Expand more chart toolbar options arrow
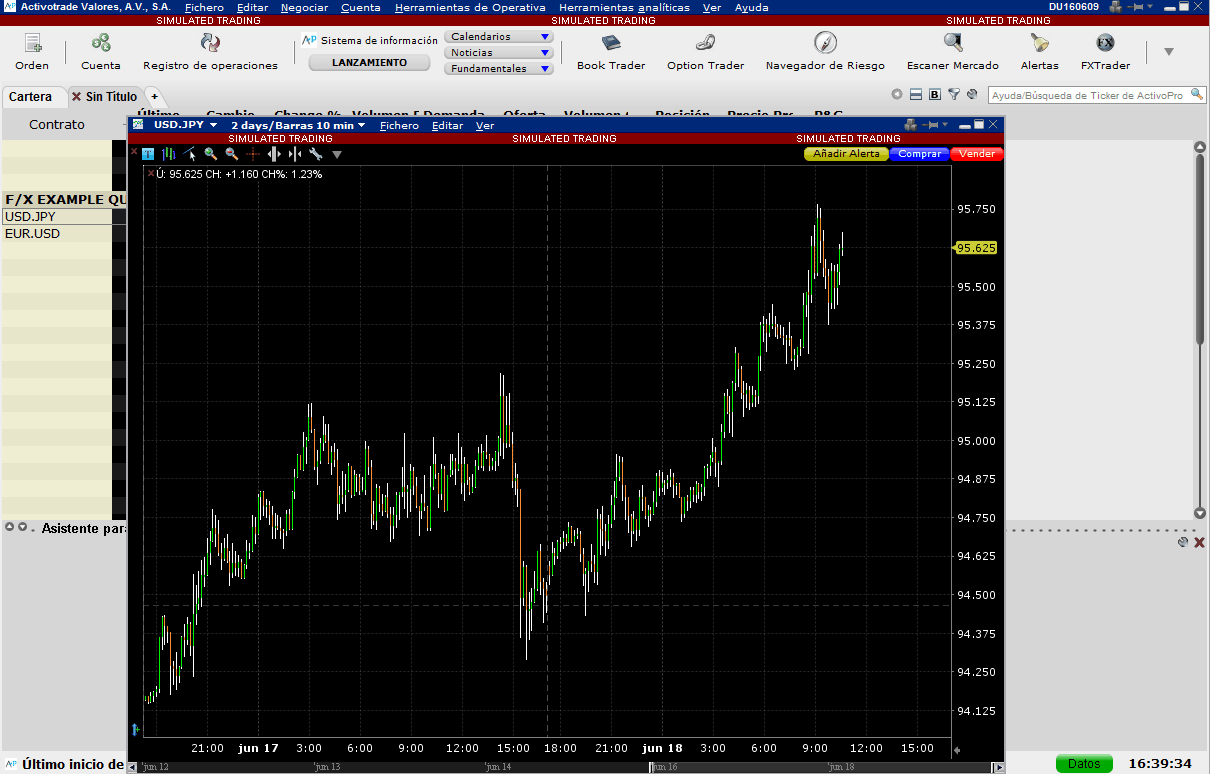 [x=337, y=155]
